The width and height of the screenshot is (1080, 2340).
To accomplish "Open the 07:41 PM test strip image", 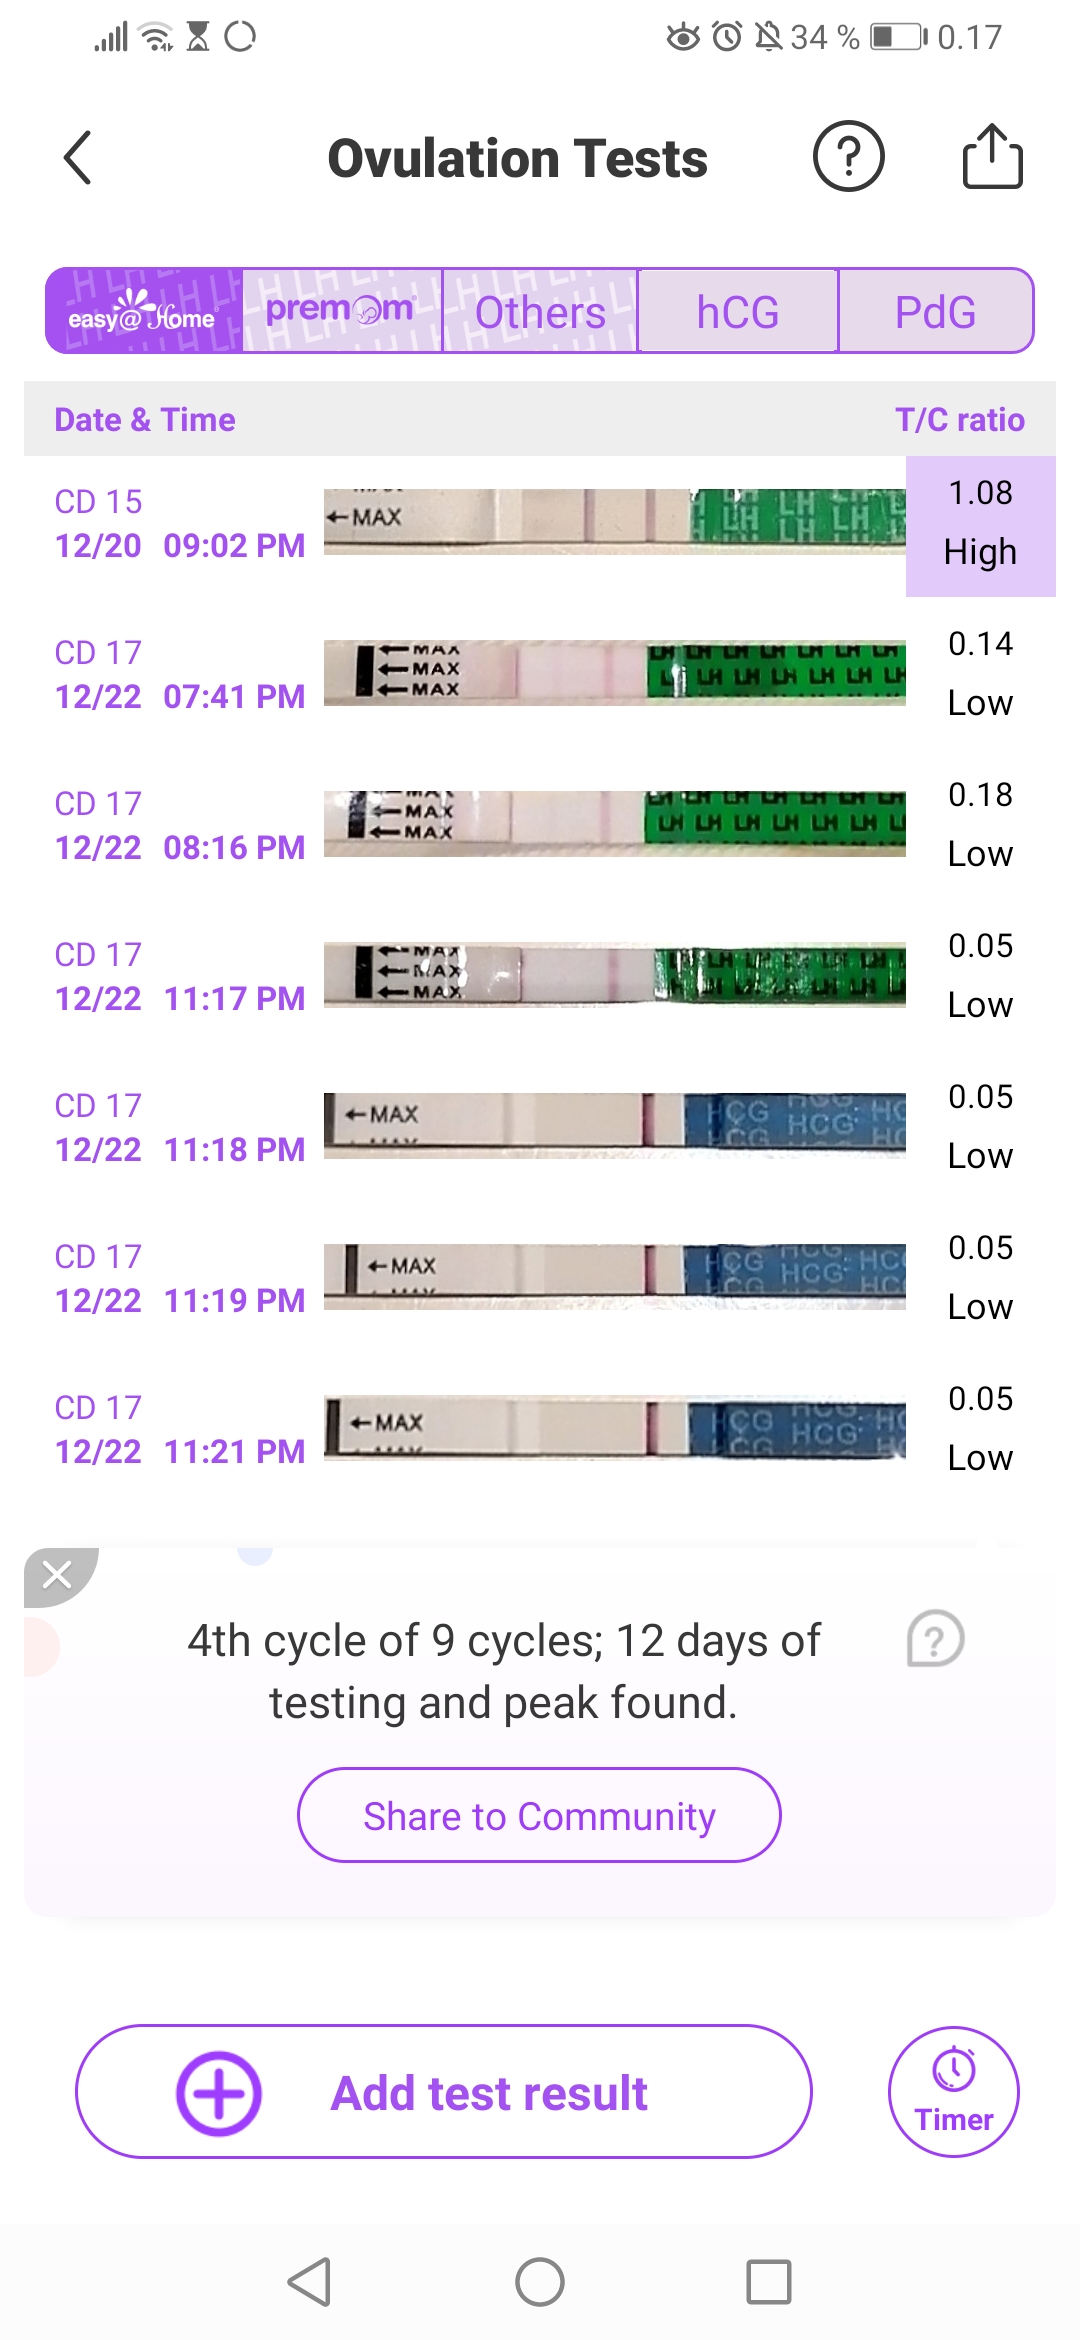I will (614, 672).
